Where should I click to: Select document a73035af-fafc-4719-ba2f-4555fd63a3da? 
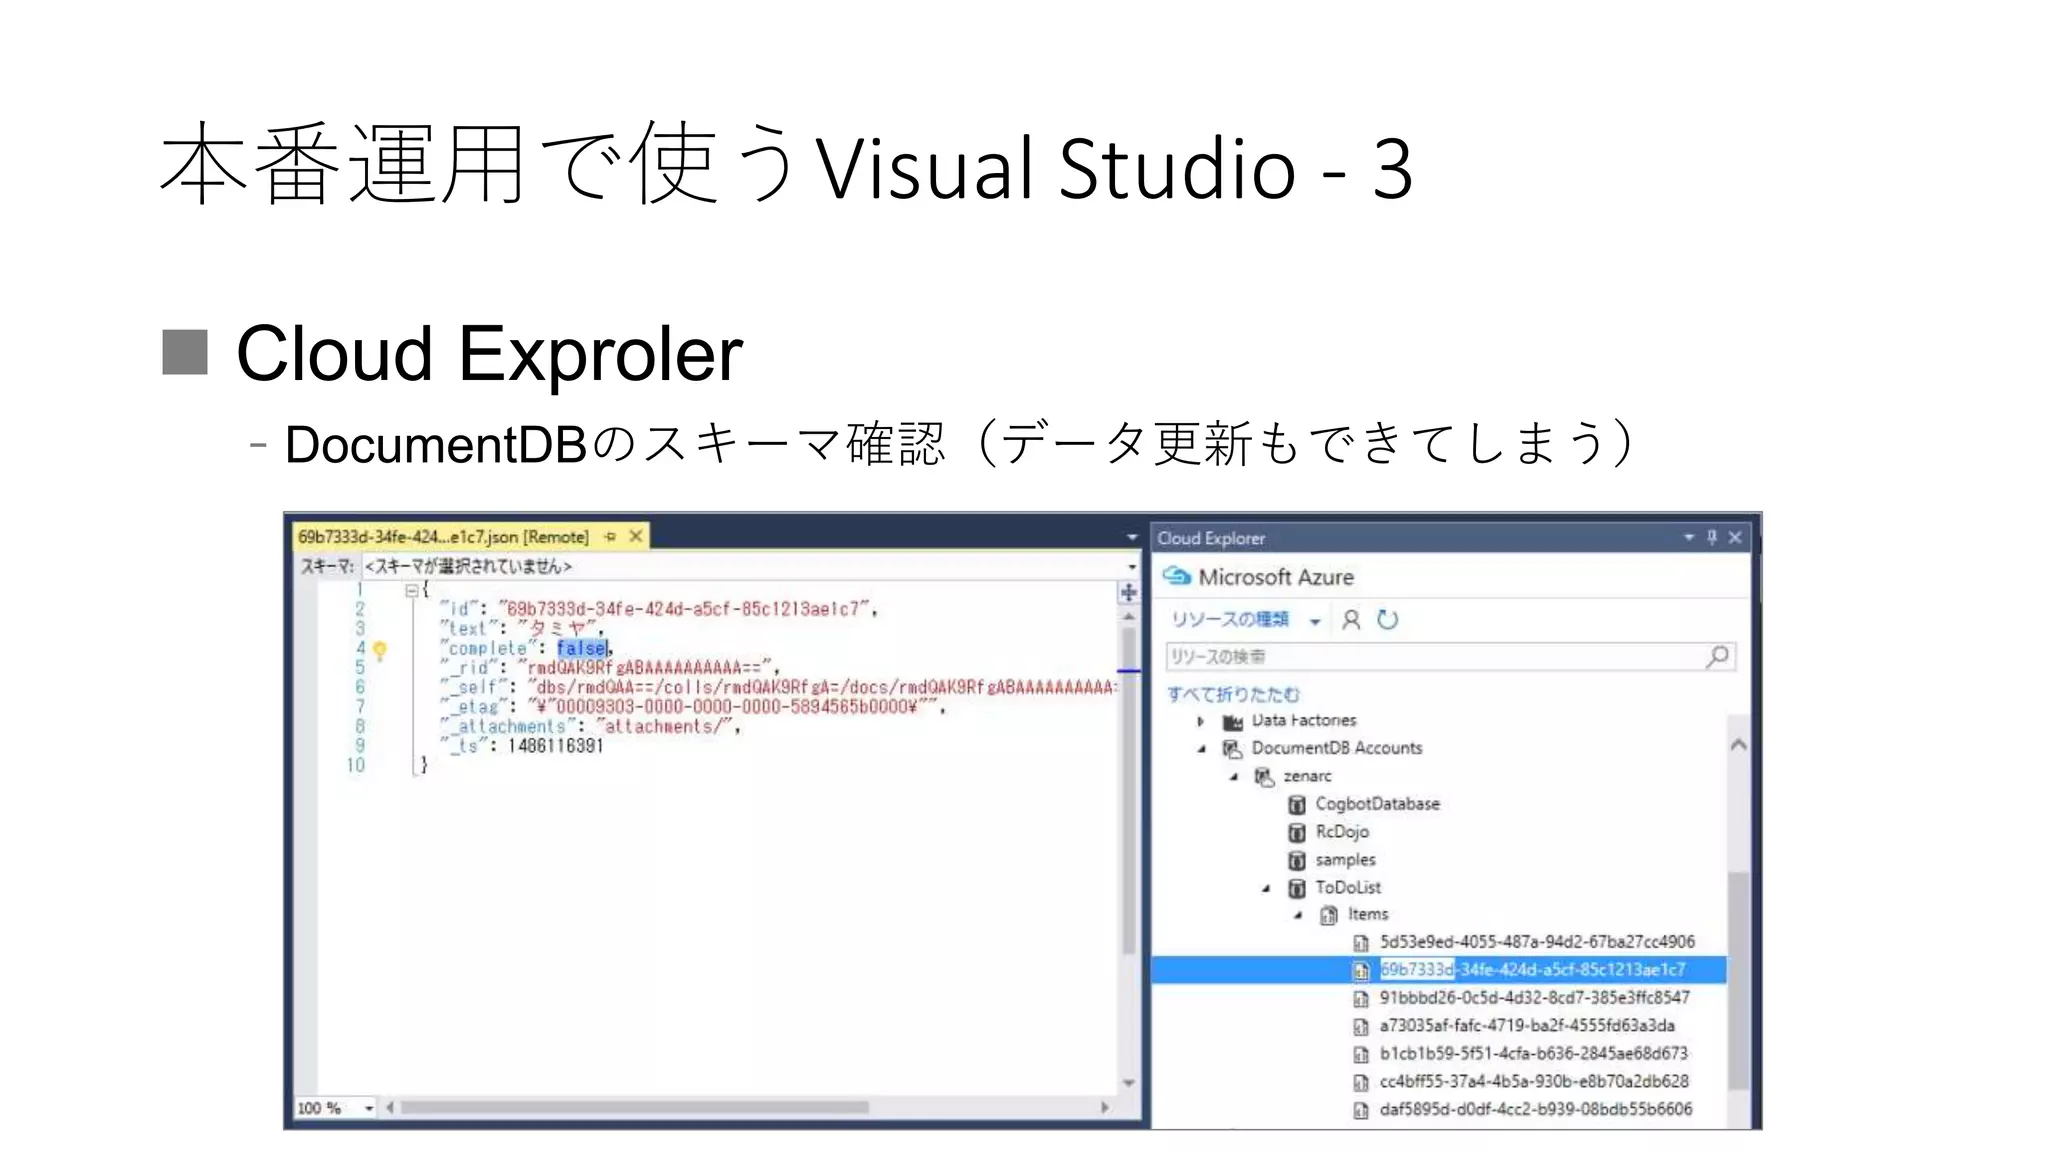(1527, 1026)
